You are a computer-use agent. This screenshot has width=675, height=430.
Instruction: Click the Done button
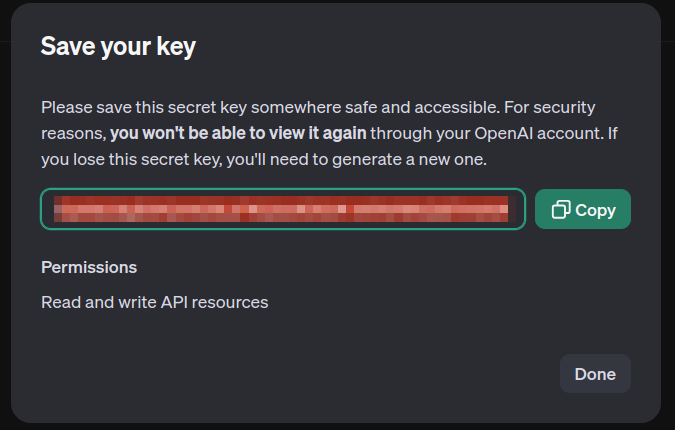coord(595,374)
